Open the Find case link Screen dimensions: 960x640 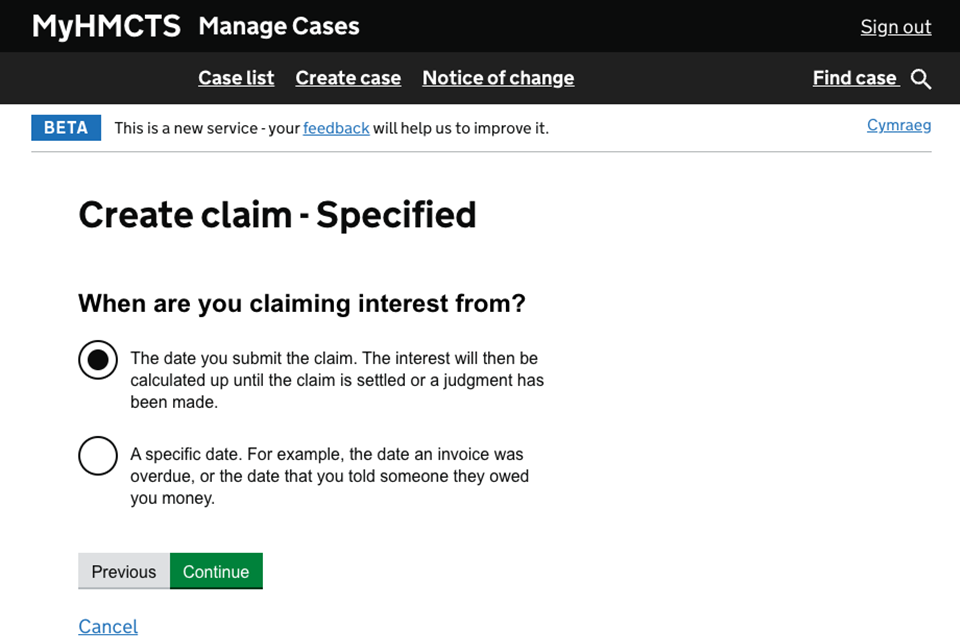click(x=855, y=78)
